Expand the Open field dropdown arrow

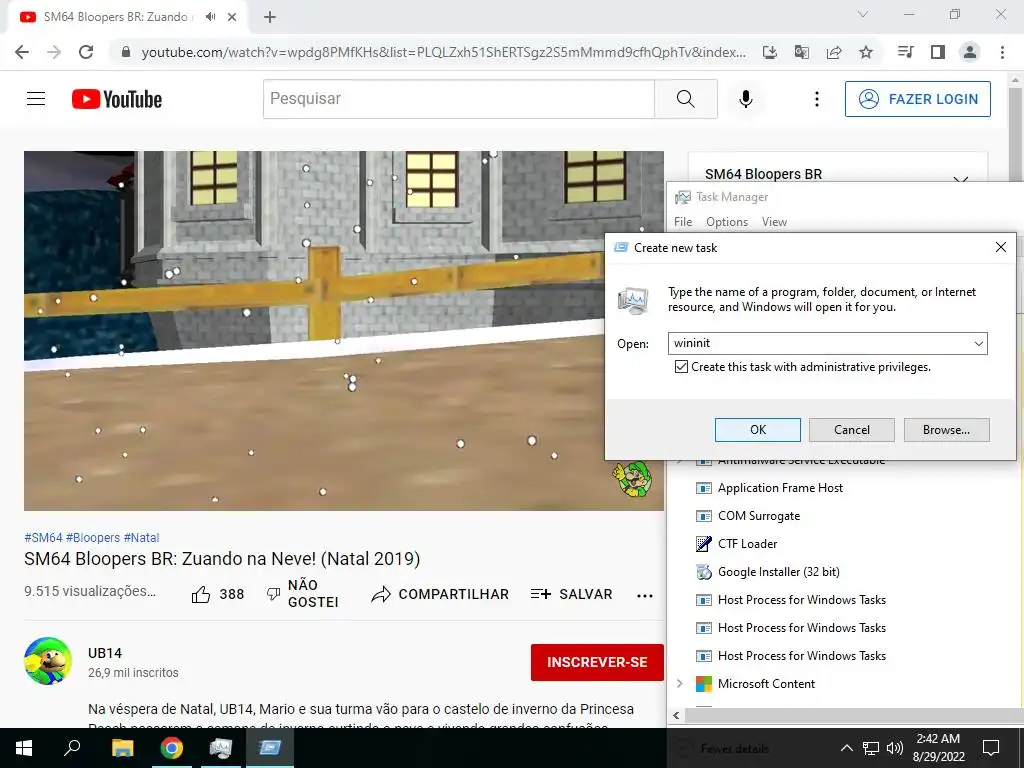pos(979,344)
